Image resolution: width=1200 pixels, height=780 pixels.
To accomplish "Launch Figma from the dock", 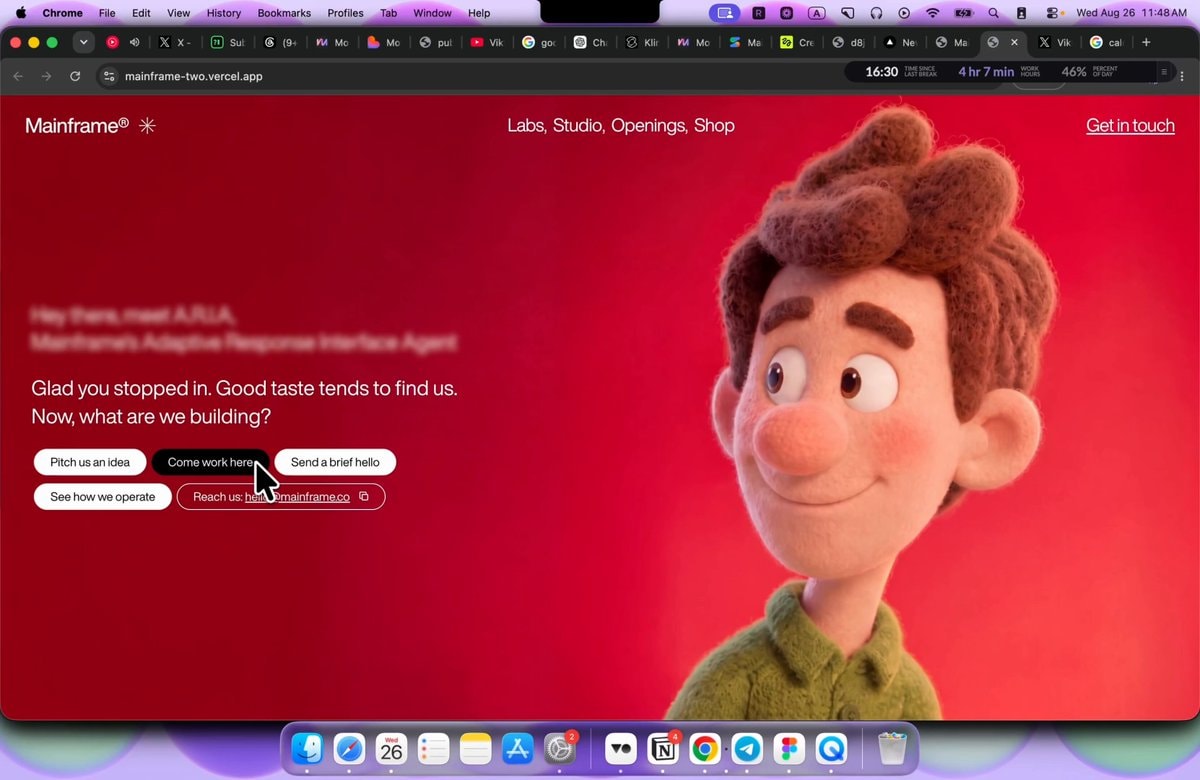I will point(789,748).
